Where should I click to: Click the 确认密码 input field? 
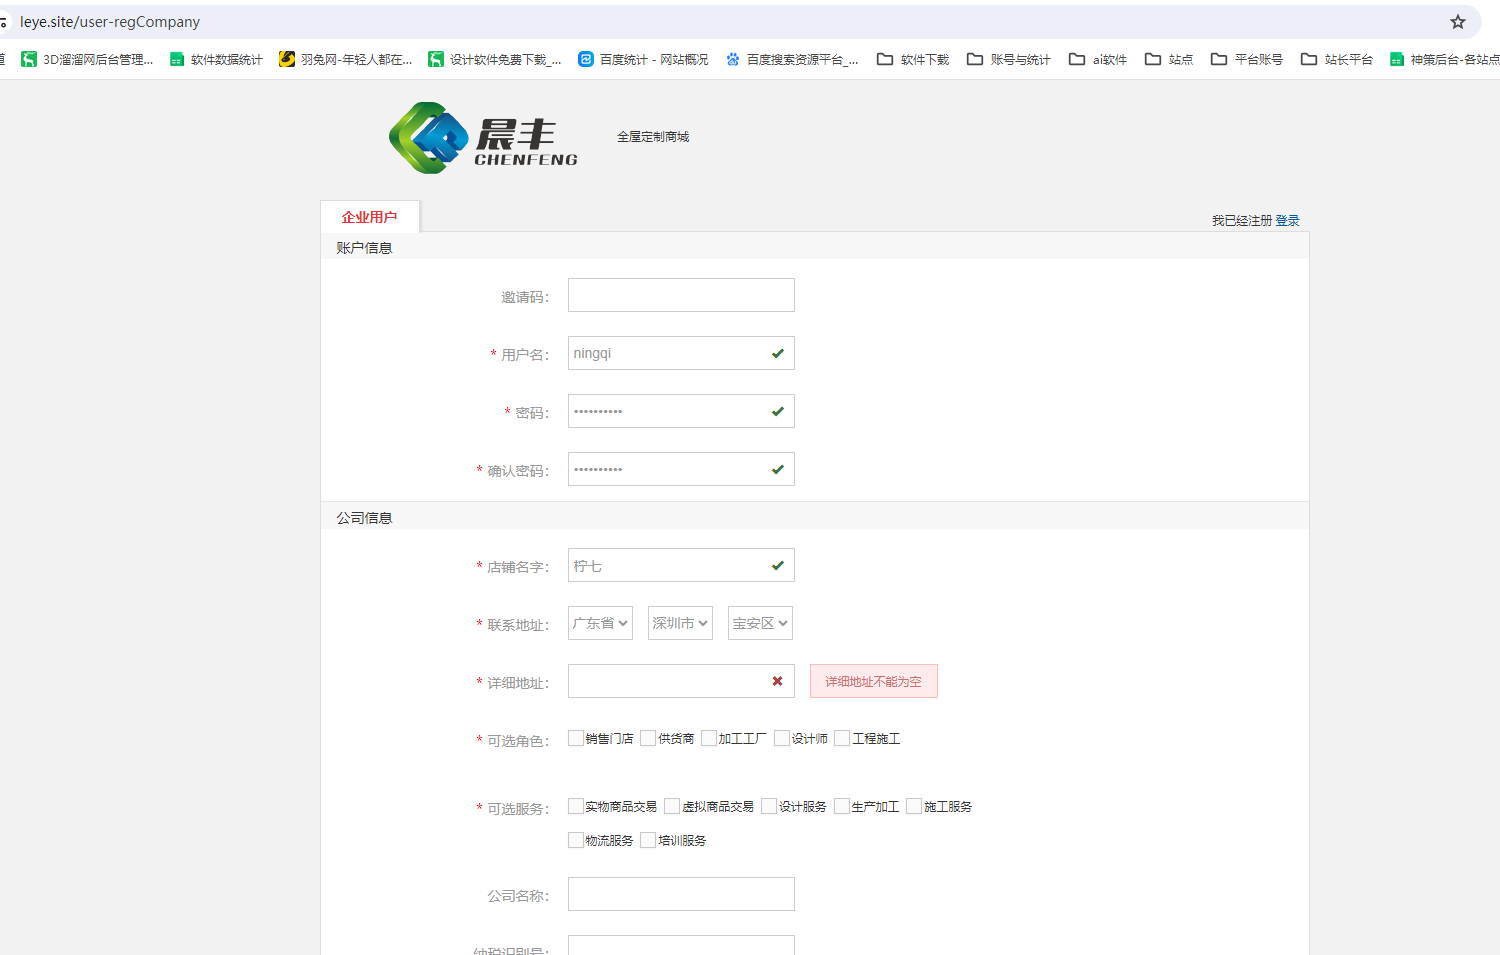click(x=681, y=469)
